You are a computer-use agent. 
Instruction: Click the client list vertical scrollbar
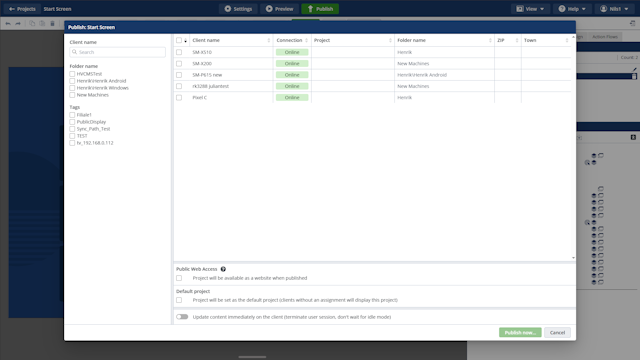coord(573,147)
